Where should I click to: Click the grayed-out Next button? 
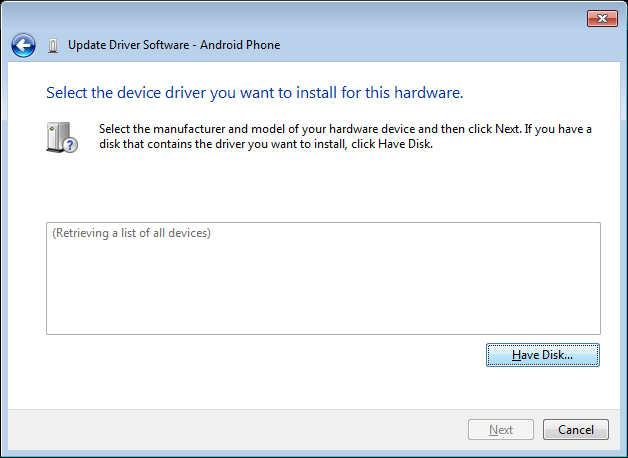[x=501, y=430]
